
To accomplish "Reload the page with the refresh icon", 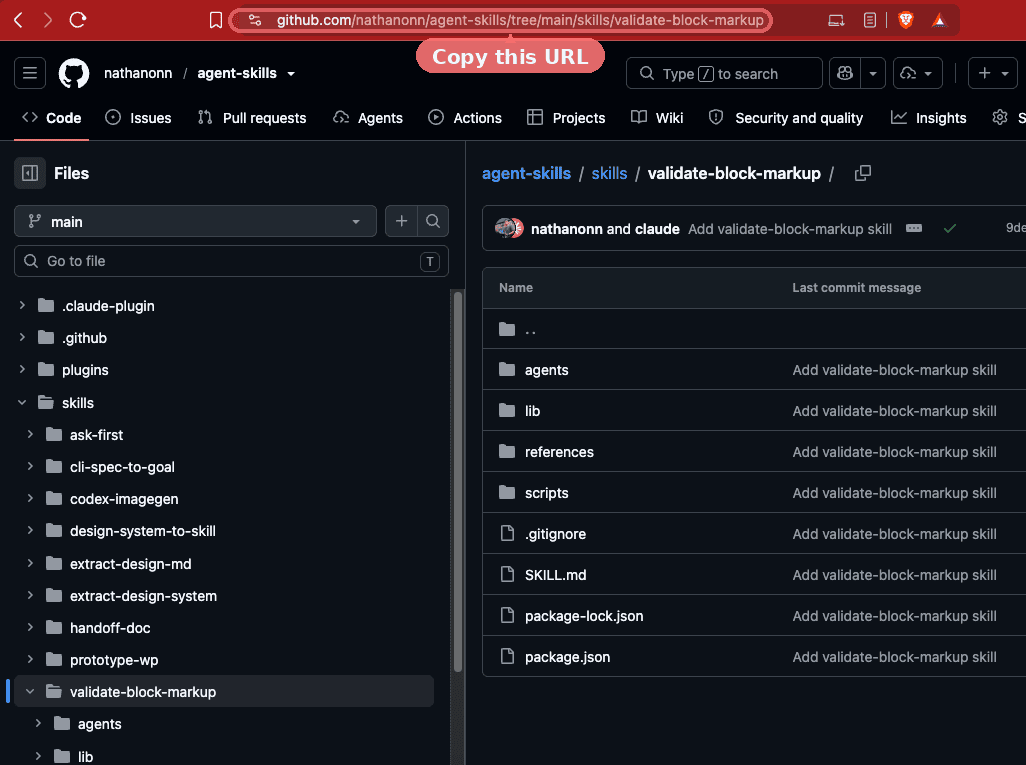I will click(78, 20).
